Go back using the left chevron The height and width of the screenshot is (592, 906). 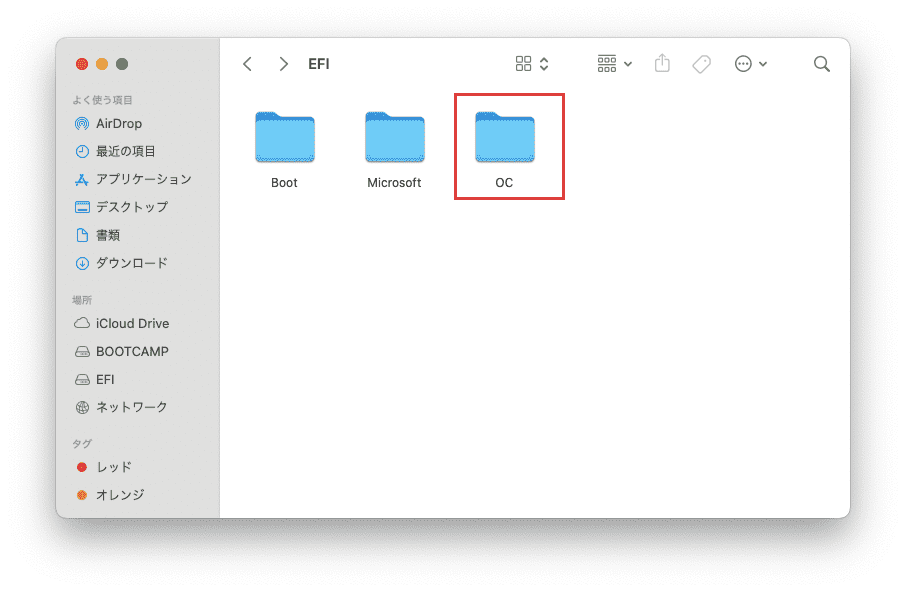(x=247, y=64)
